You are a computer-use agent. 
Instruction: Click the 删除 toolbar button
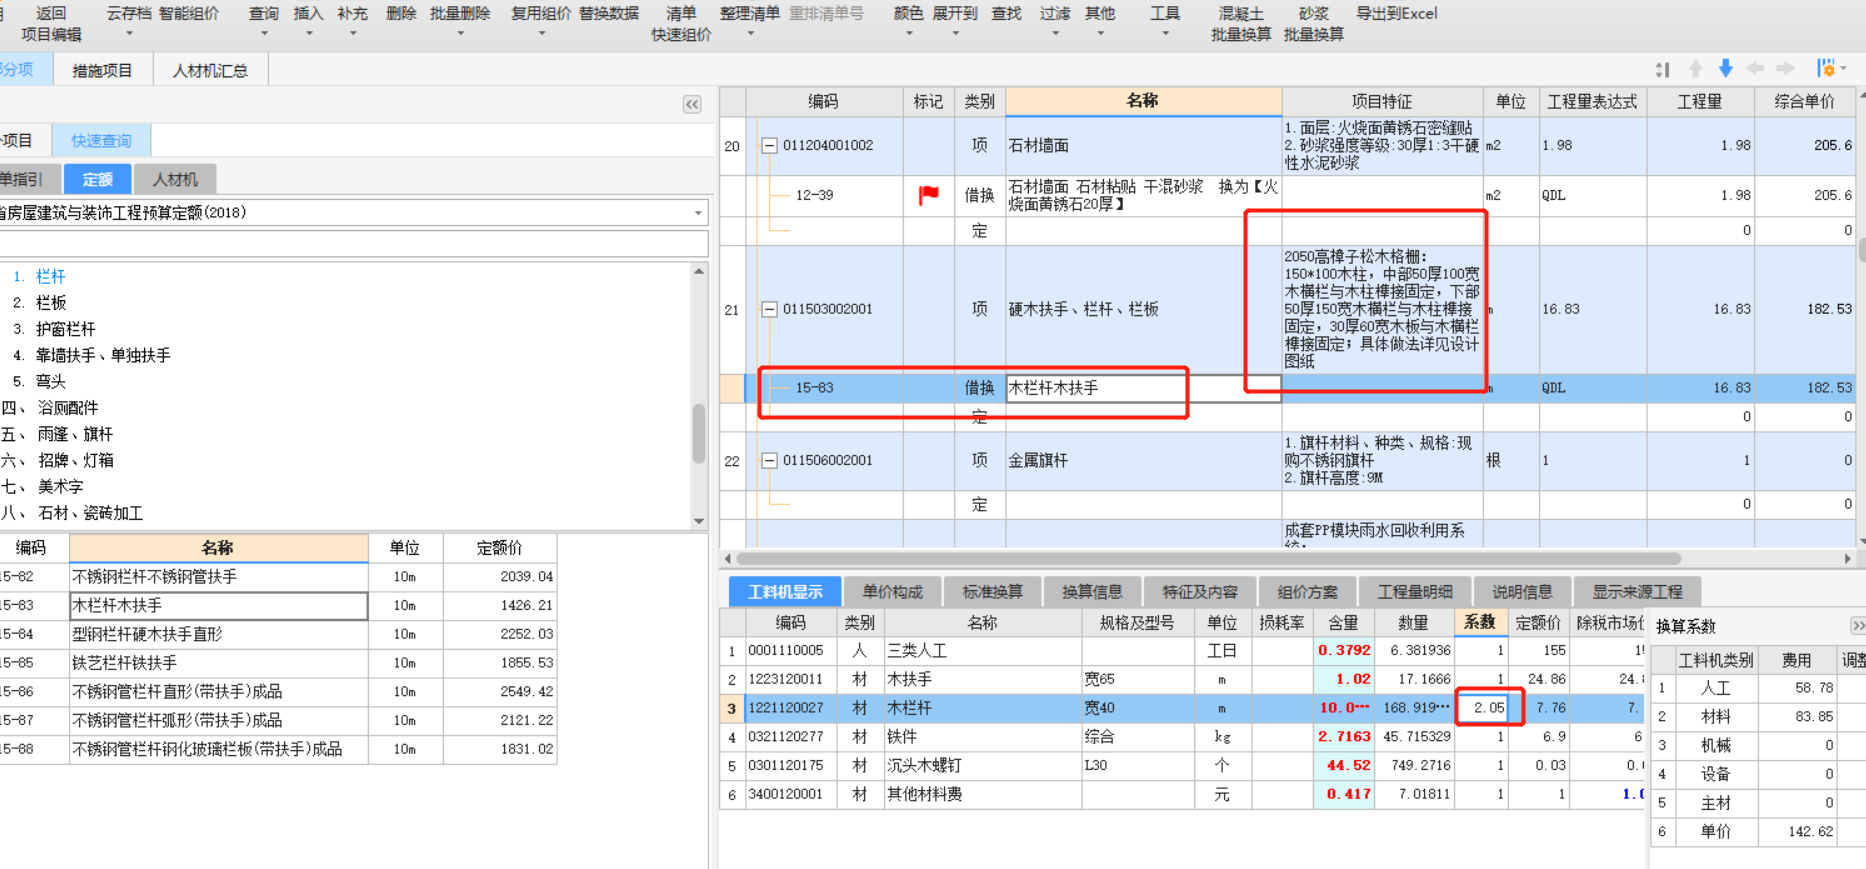tap(401, 13)
